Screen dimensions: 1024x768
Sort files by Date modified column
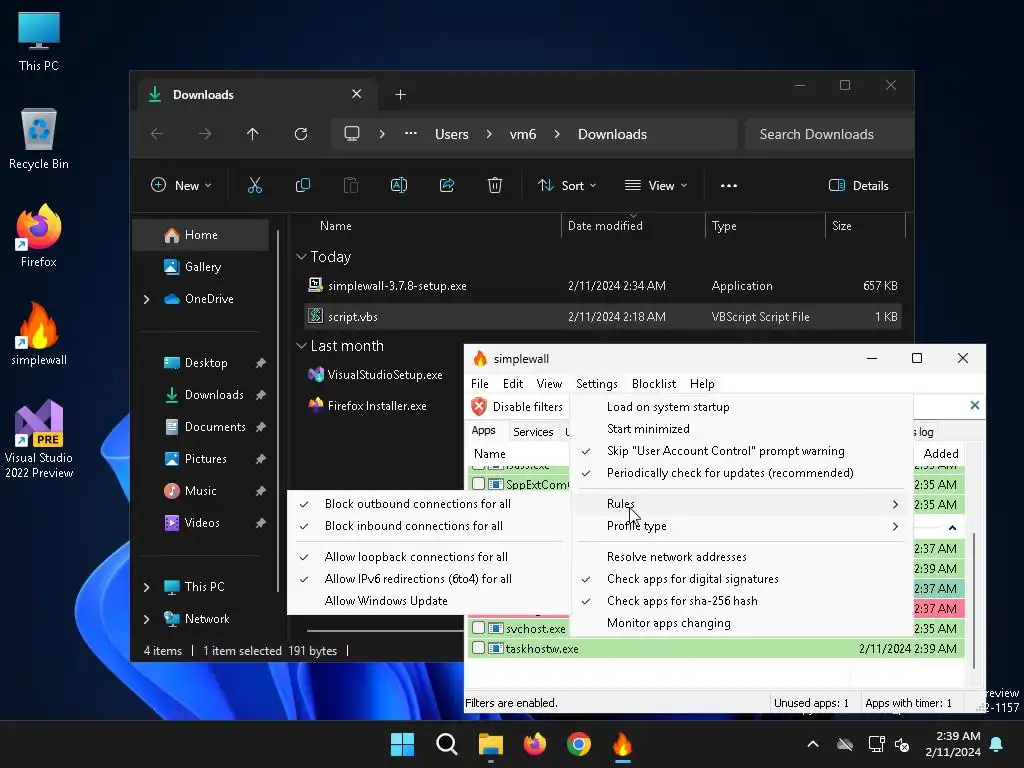[605, 225]
